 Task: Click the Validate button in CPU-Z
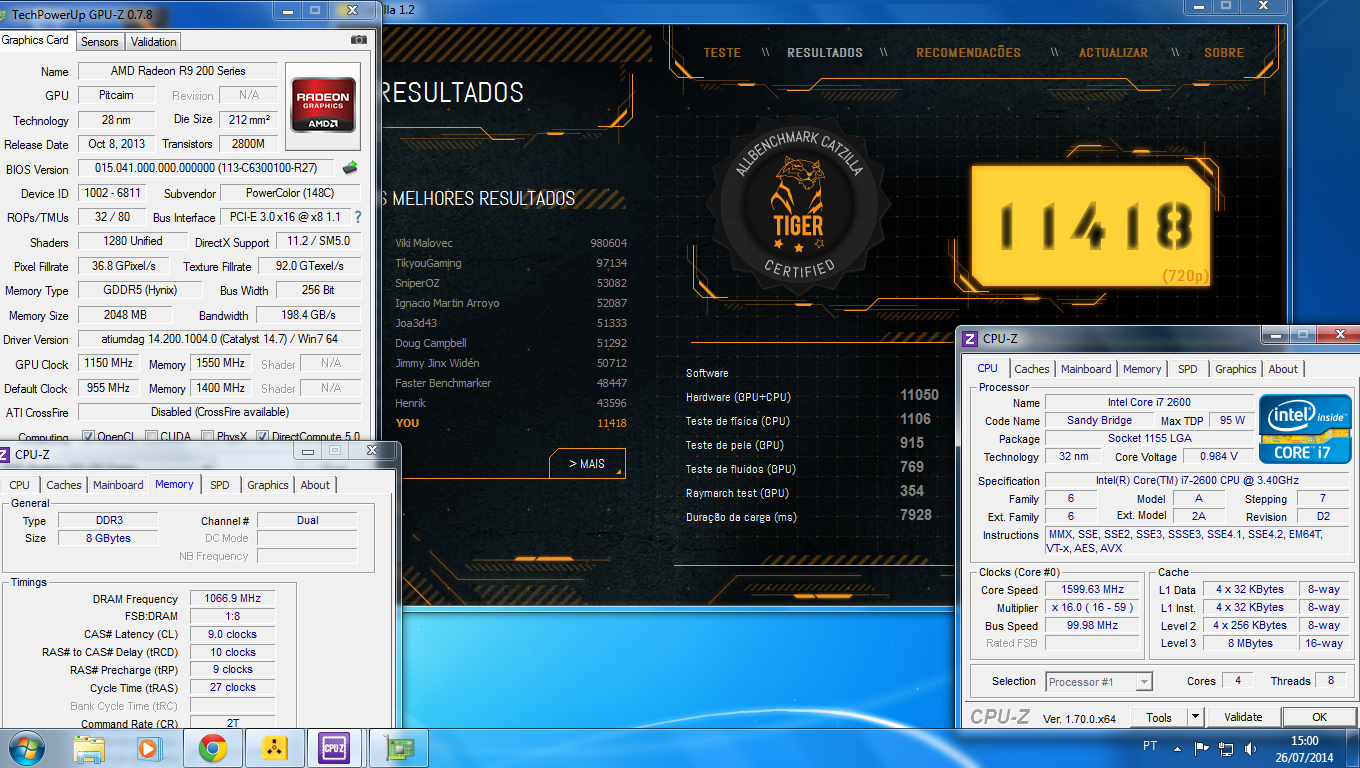coord(1243,717)
